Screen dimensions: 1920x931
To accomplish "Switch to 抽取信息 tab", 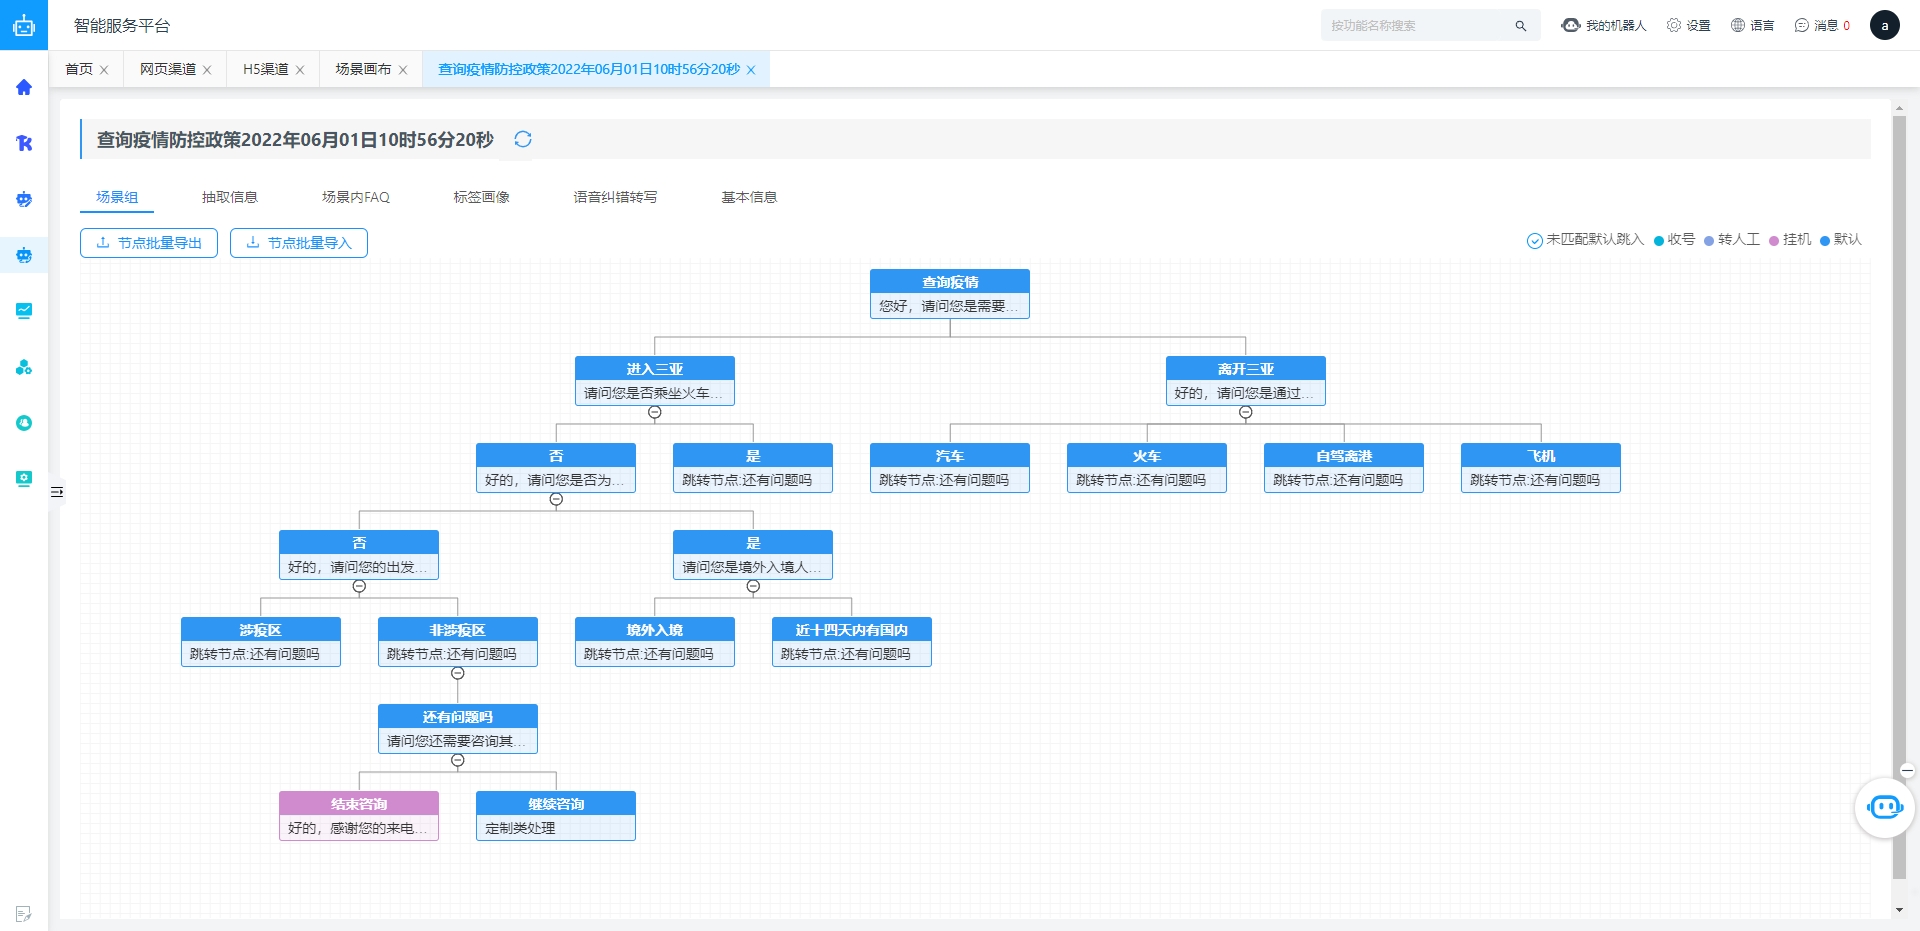I will click(x=230, y=197).
